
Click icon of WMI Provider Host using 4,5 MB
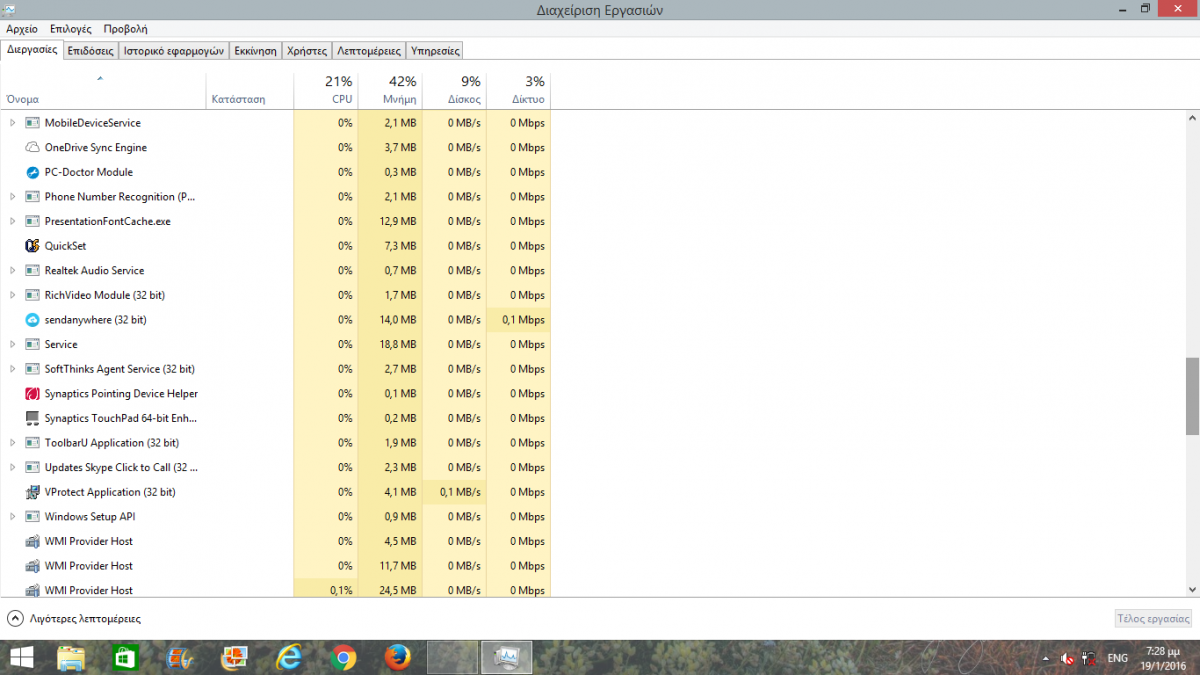pos(32,541)
